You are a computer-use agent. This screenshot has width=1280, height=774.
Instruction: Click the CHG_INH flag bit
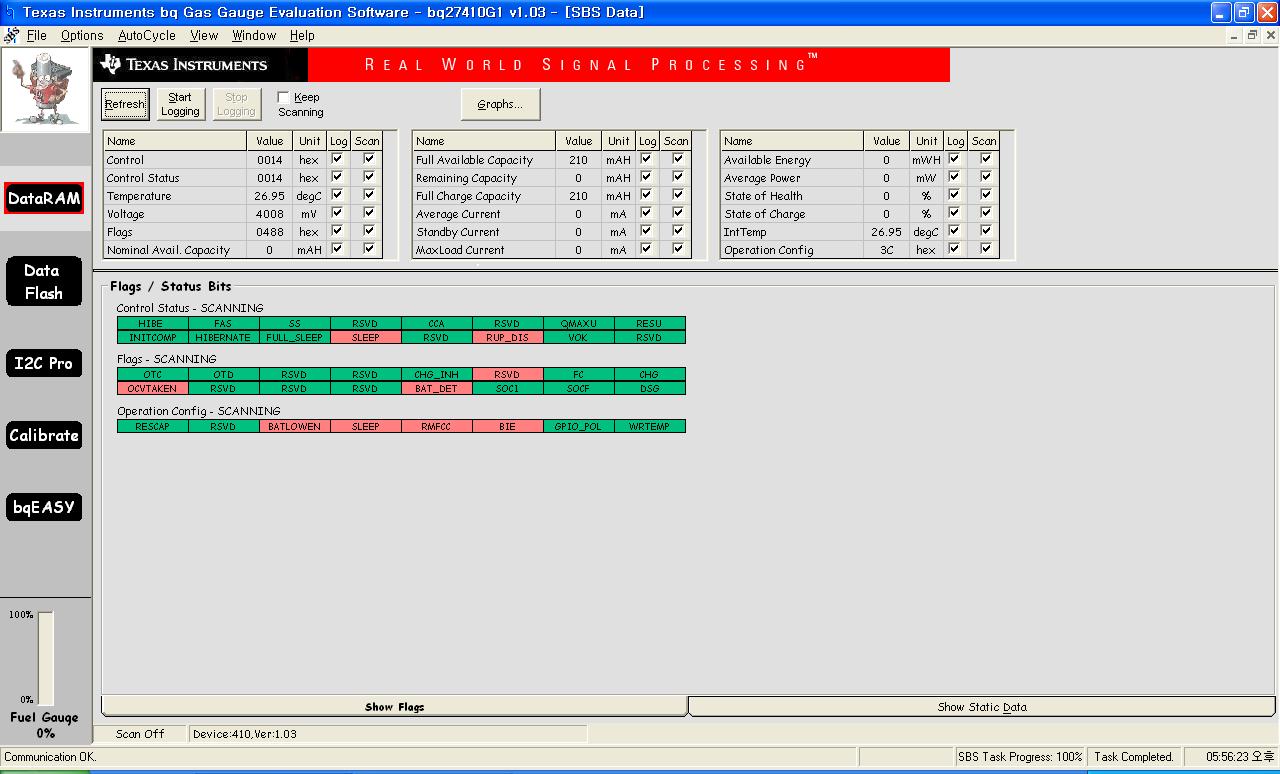click(437, 374)
